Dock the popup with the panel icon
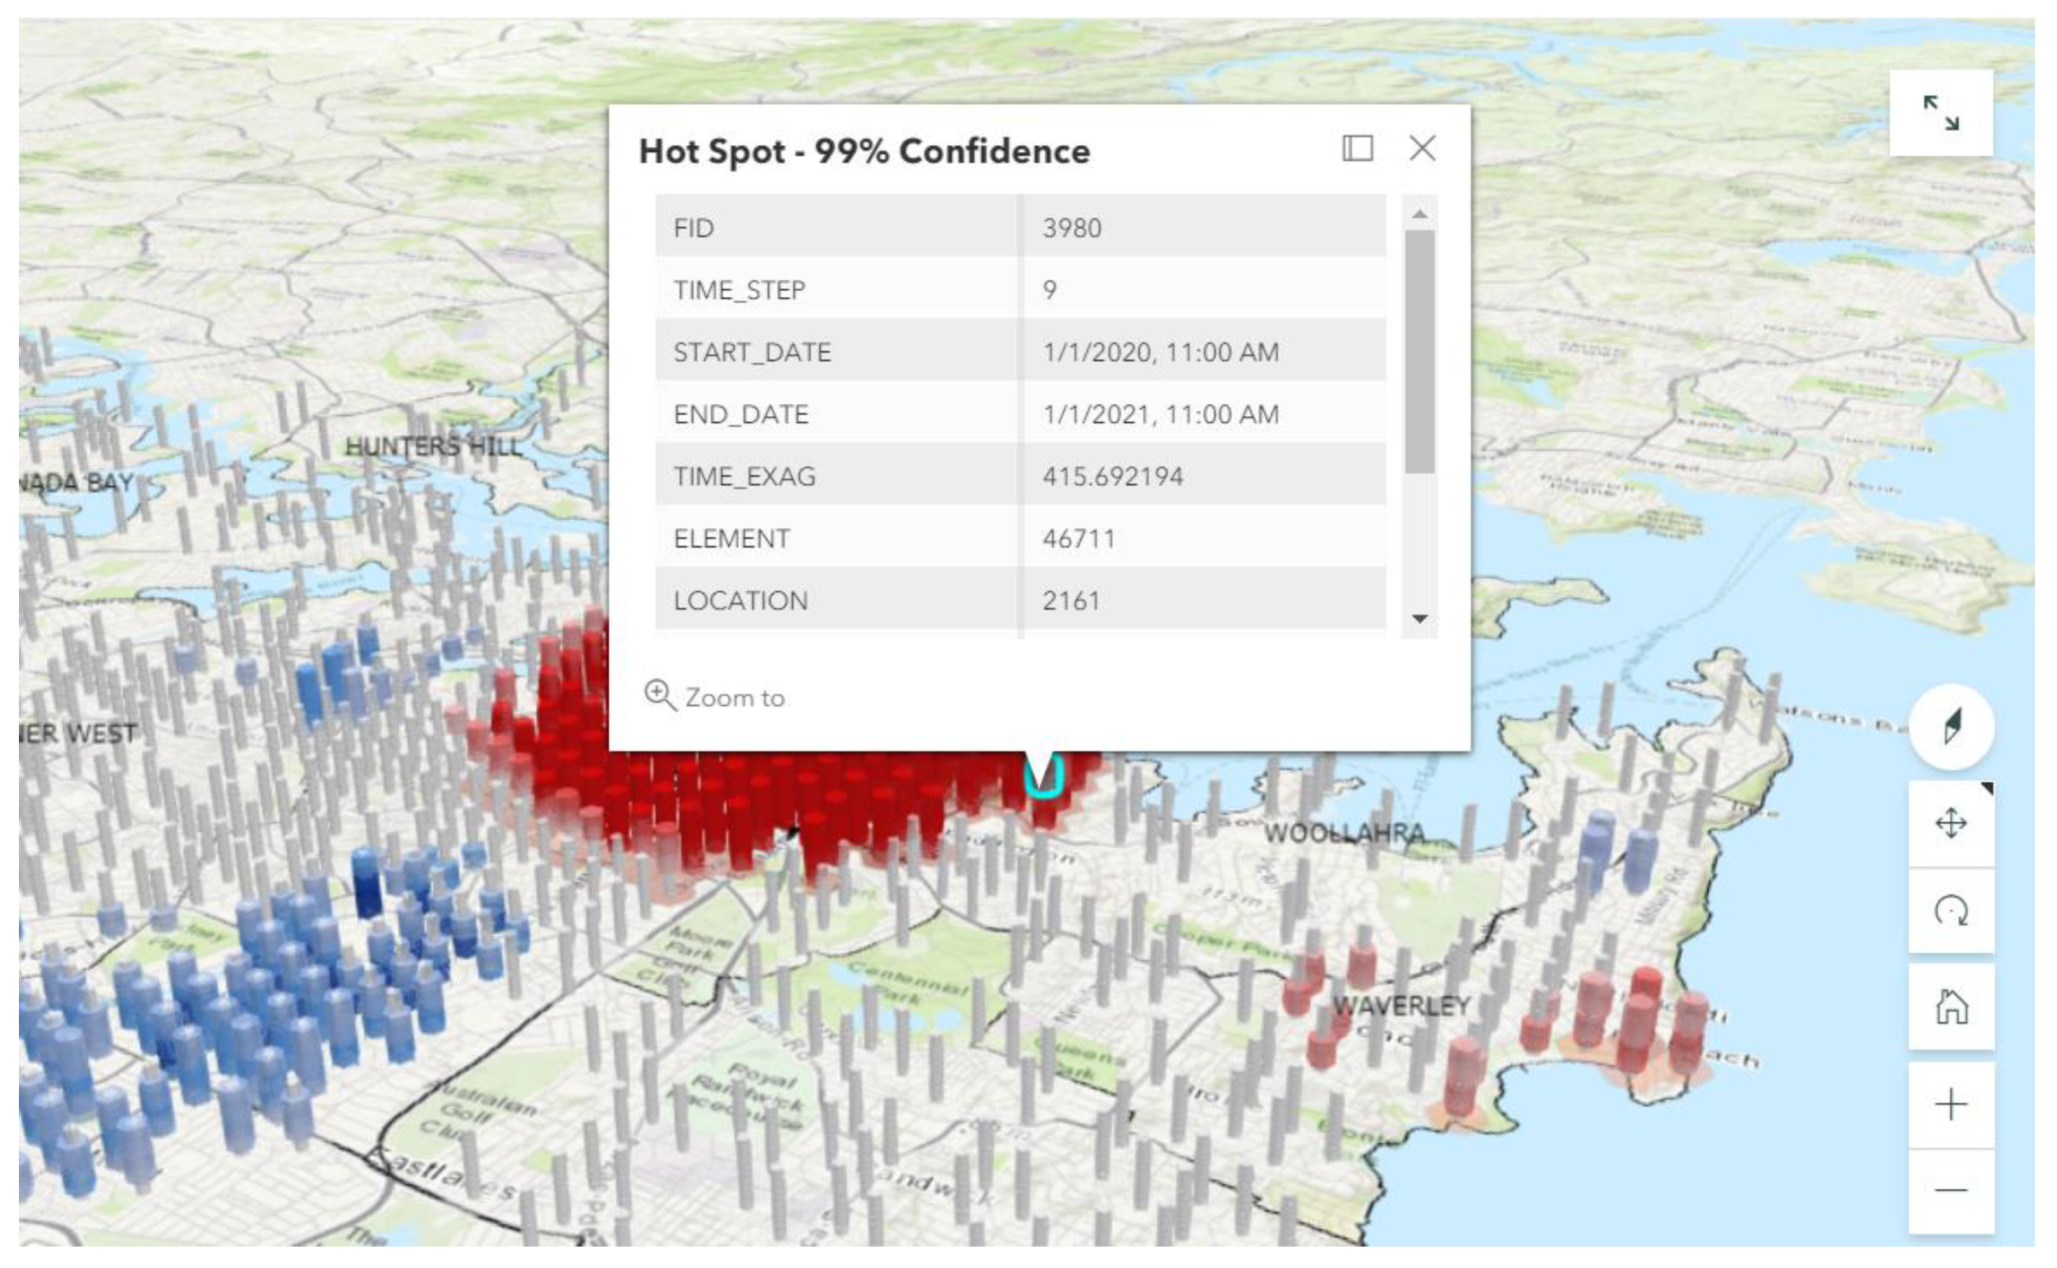This screenshot has height=1268, width=2057. tap(1356, 149)
